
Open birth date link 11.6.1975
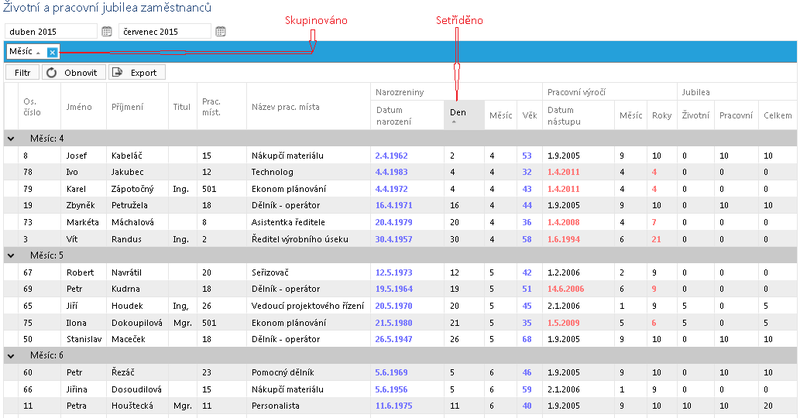point(393,406)
